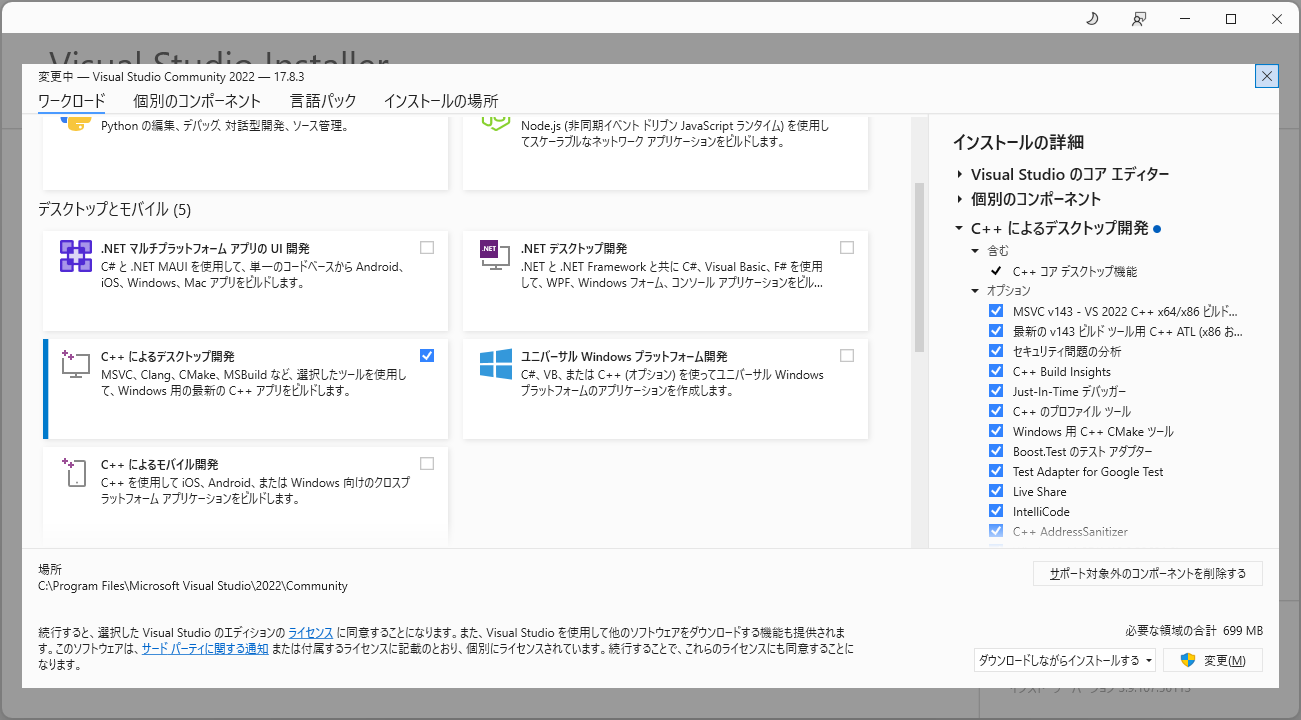The width and height of the screenshot is (1301, 720).
Task: Uncheck 最新の v143 ビルド ツール用 C++ ATL option
Action: (996, 331)
